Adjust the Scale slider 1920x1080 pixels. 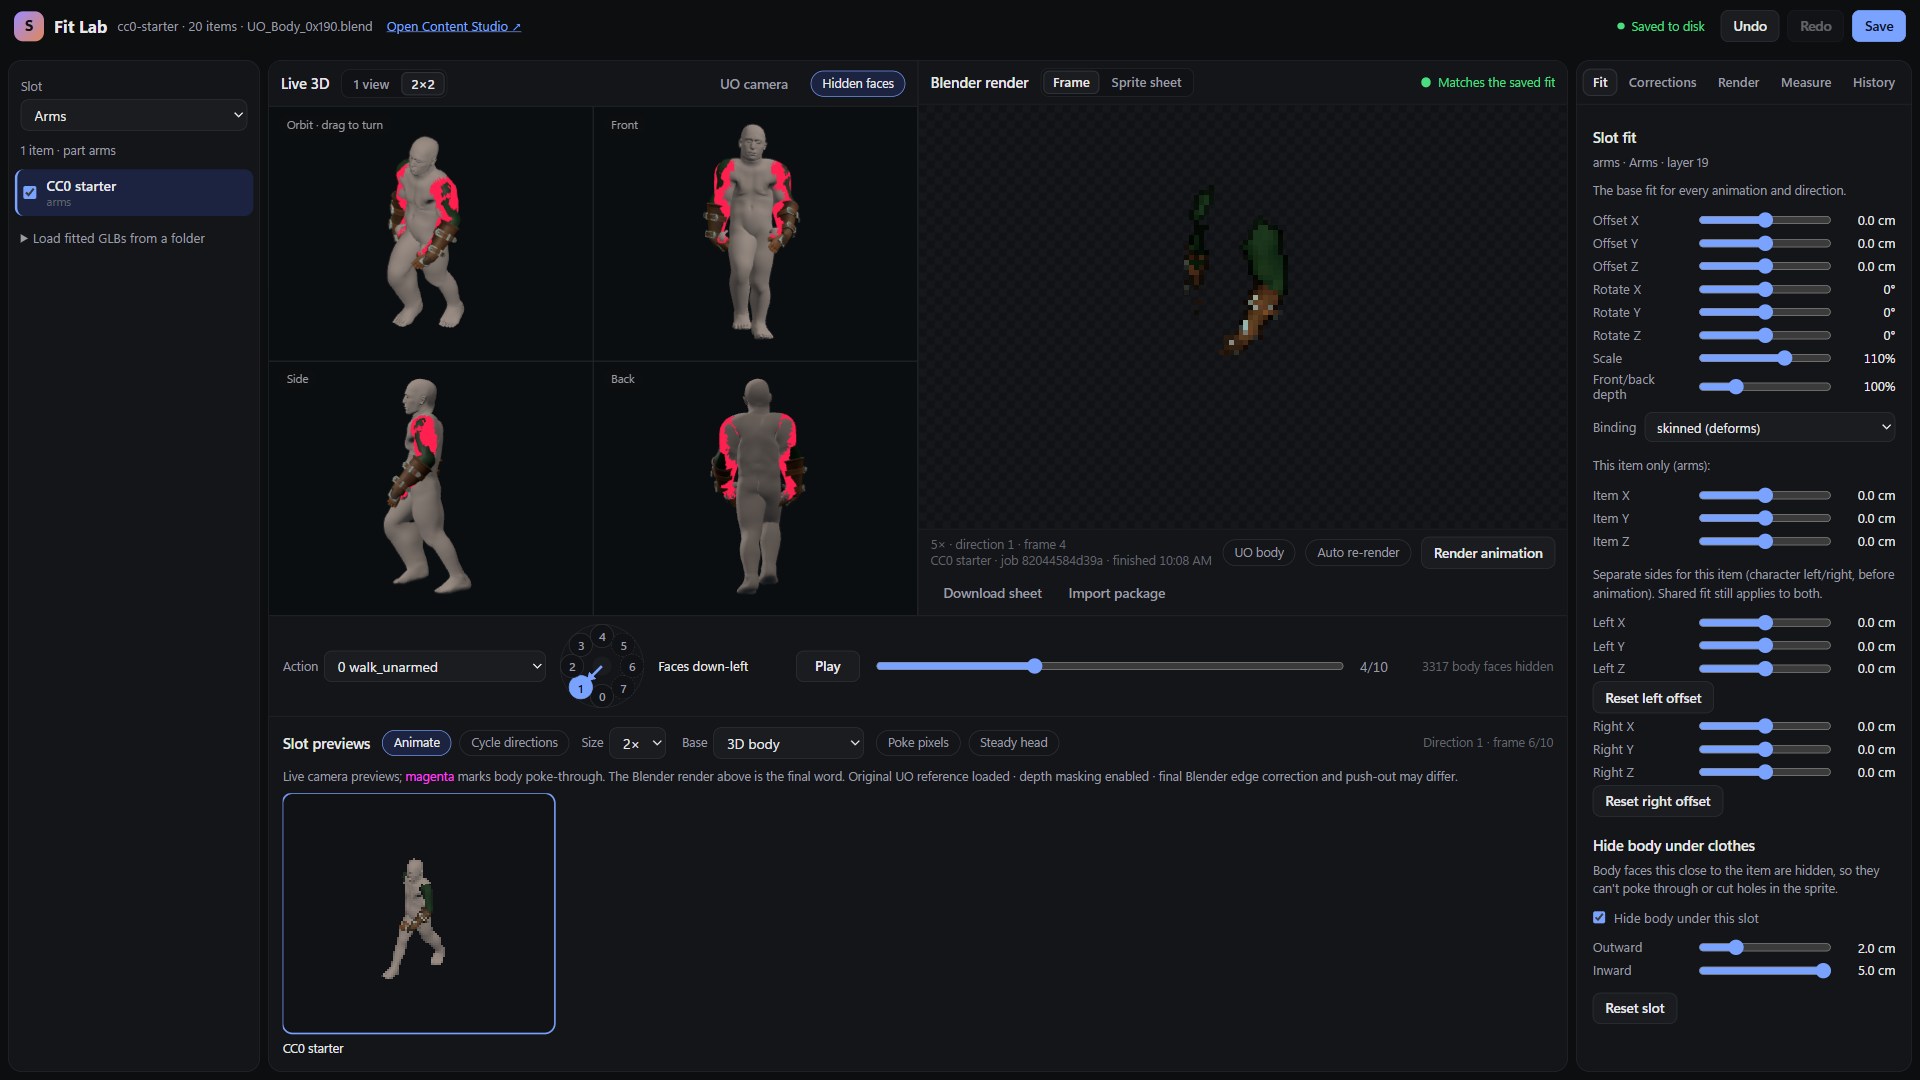point(1764,358)
